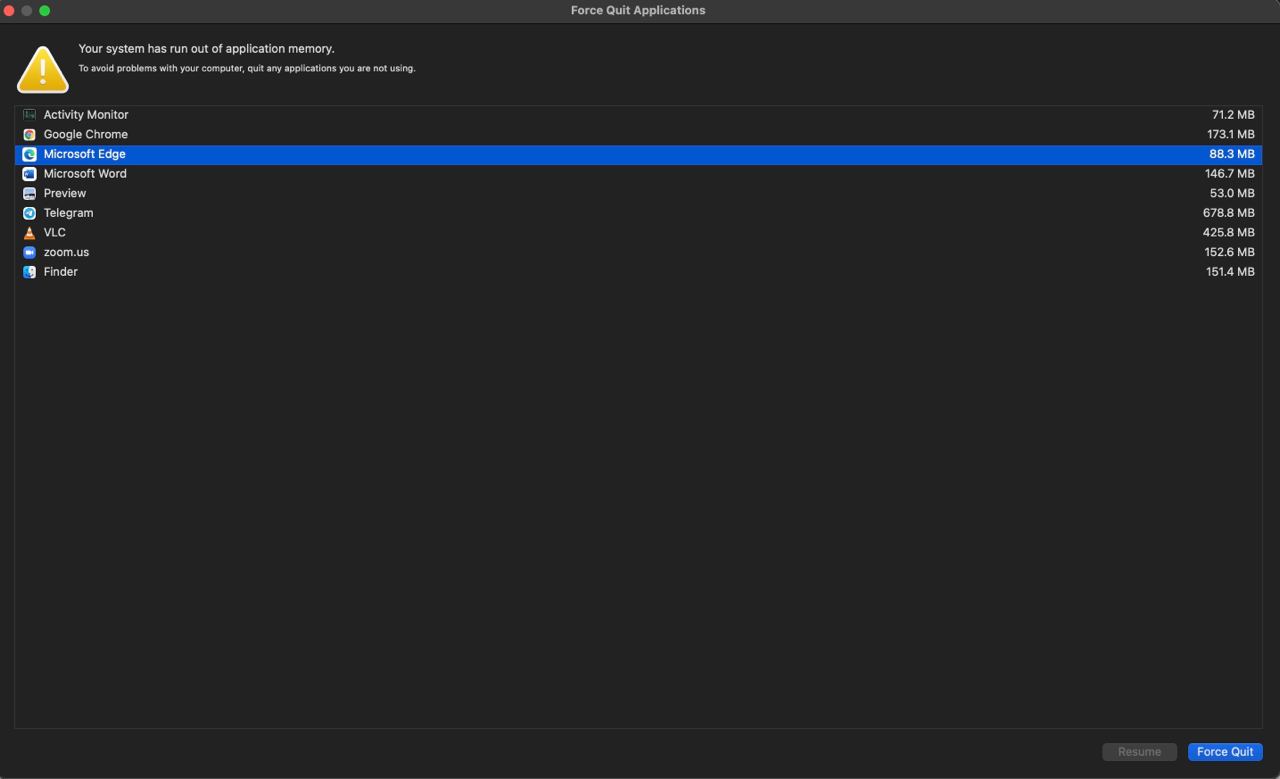Click the 425.8 MB memory value
1280x779 pixels.
[x=1229, y=232]
